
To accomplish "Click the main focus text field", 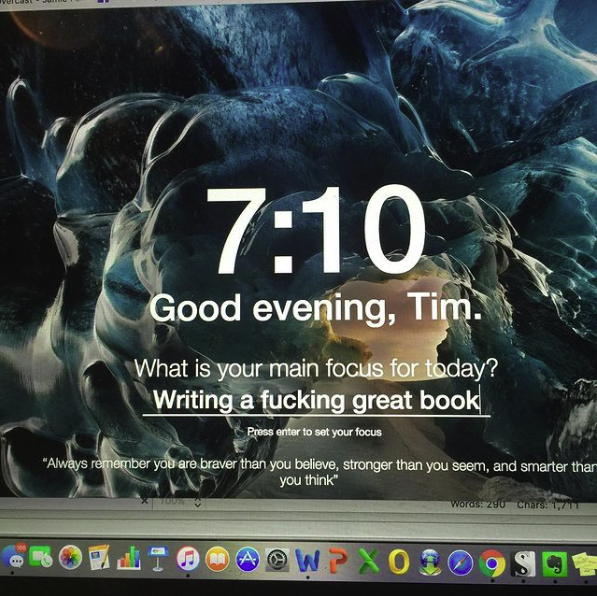I will pyautogui.click(x=316, y=401).
